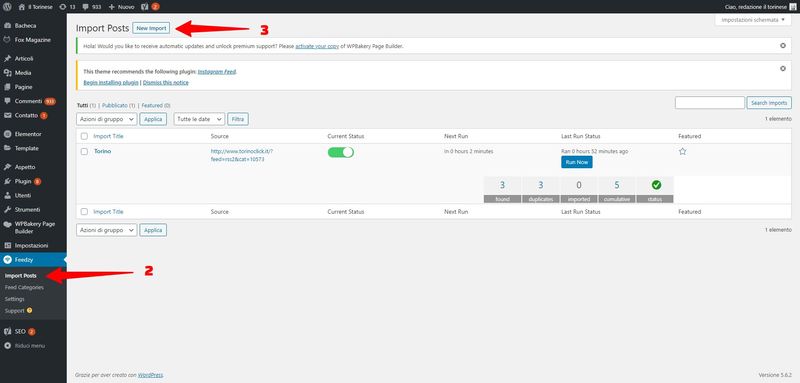The image size is (800, 383).
Task: Check the Torino import checkbox
Action: pos(84,151)
